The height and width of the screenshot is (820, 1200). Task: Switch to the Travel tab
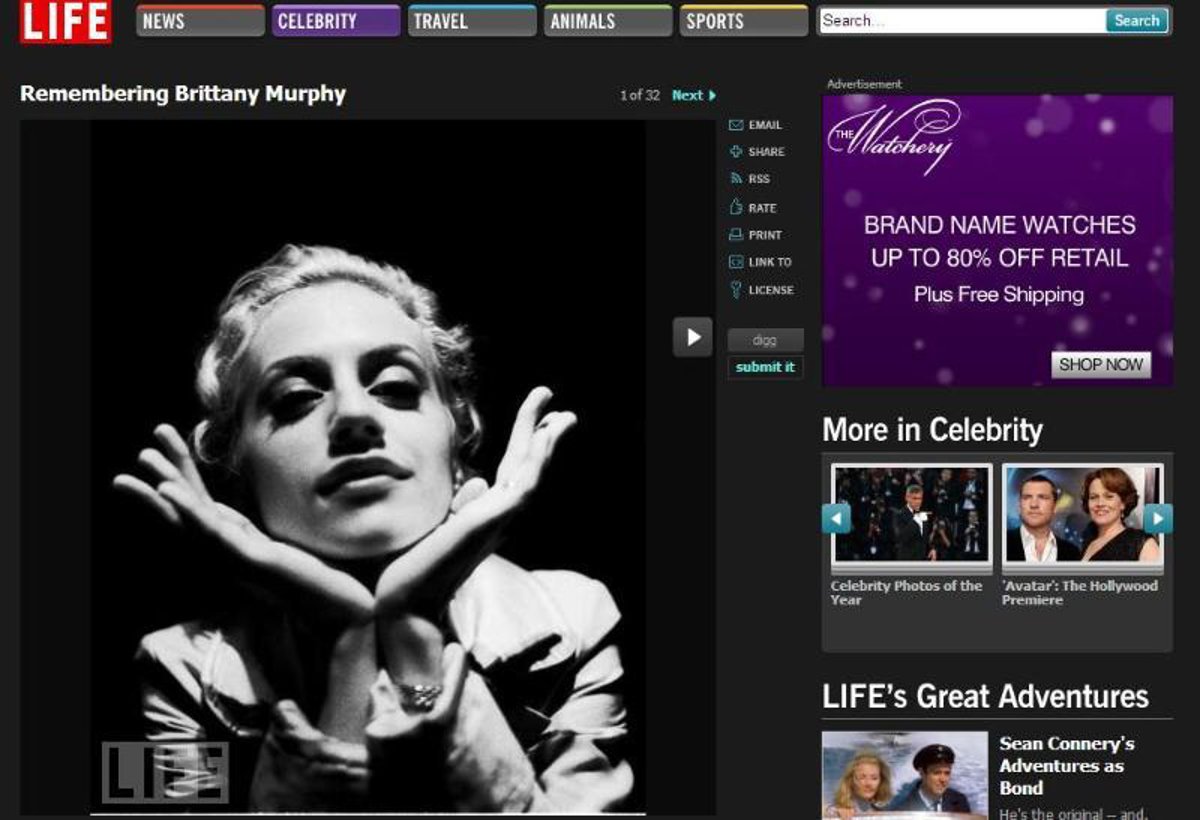(472, 21)
